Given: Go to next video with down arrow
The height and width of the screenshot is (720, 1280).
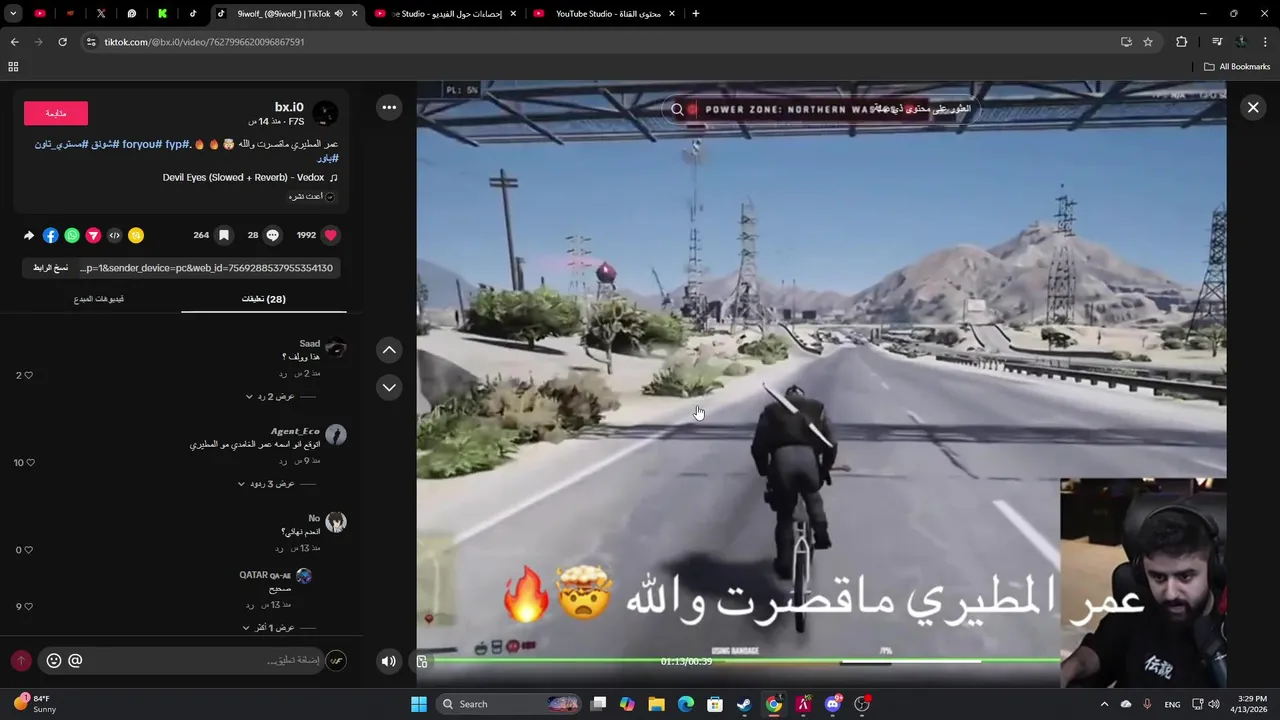Looking at the screenshot, I should (389, 387).
